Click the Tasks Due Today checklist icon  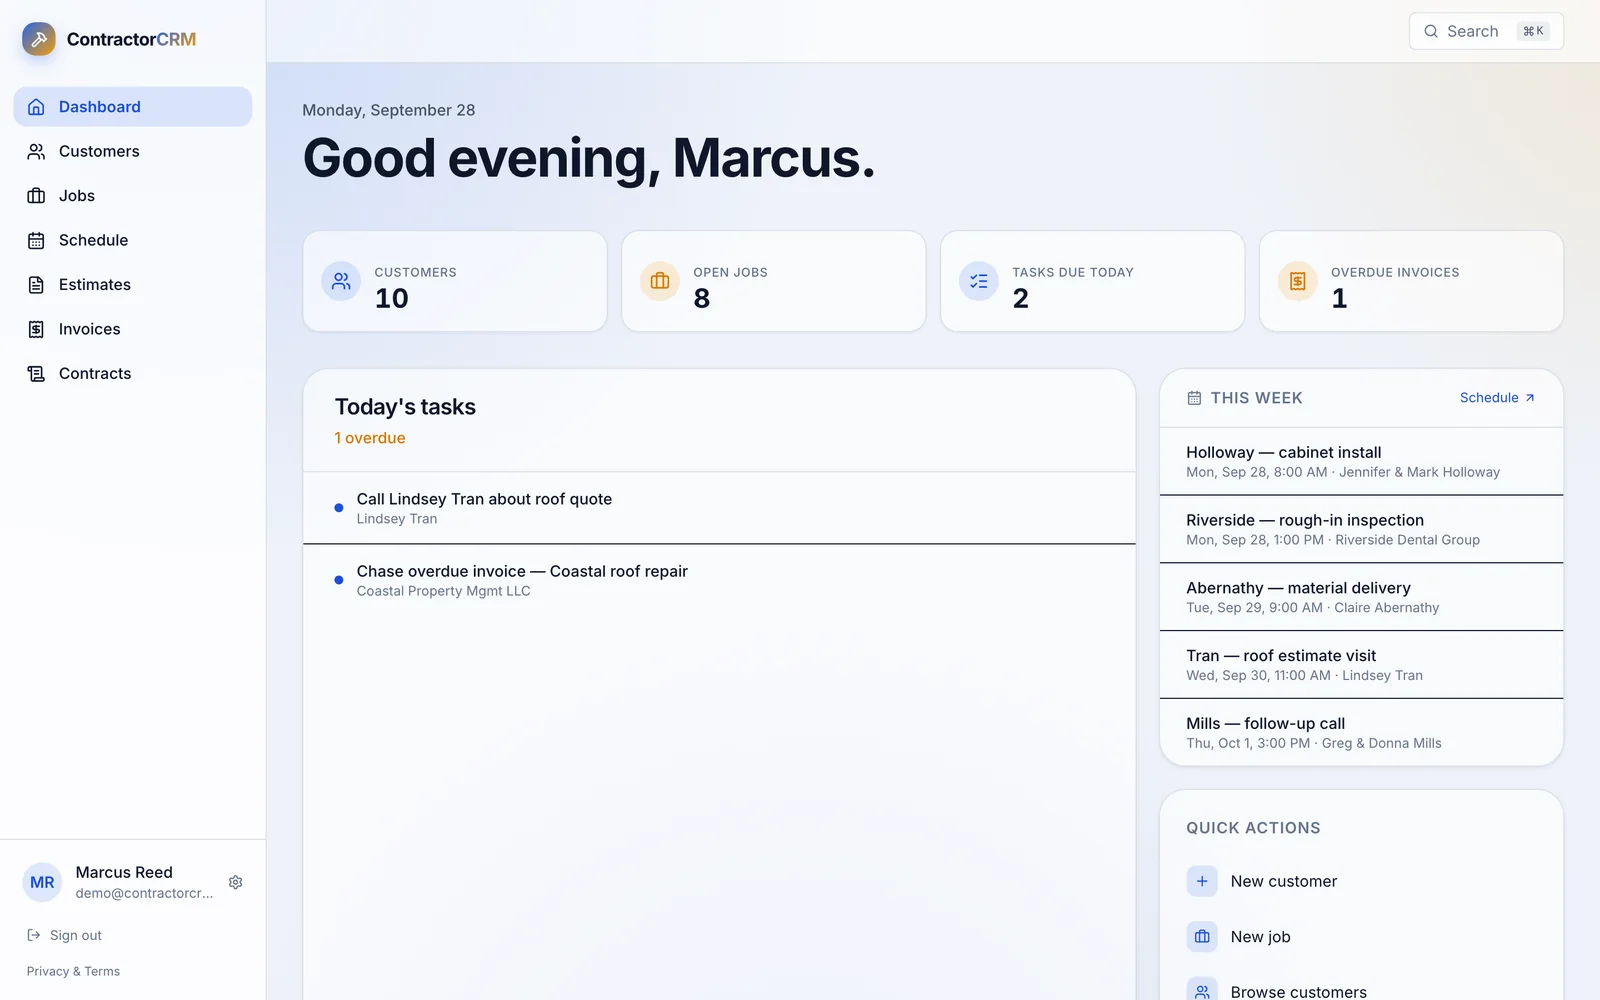pyautogui.click(x=979, y=281)
